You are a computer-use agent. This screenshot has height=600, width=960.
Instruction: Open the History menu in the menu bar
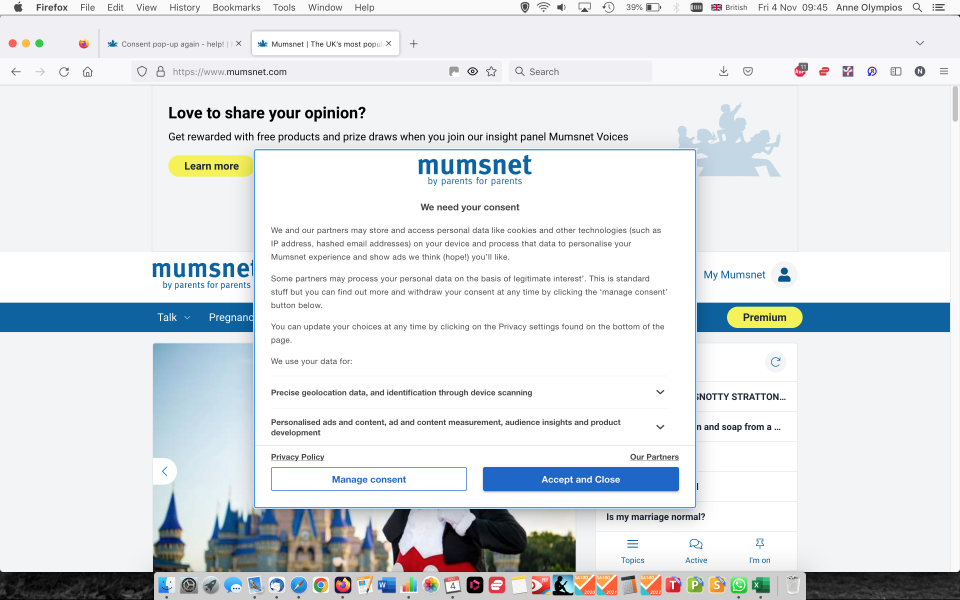(x=184, y=7)
